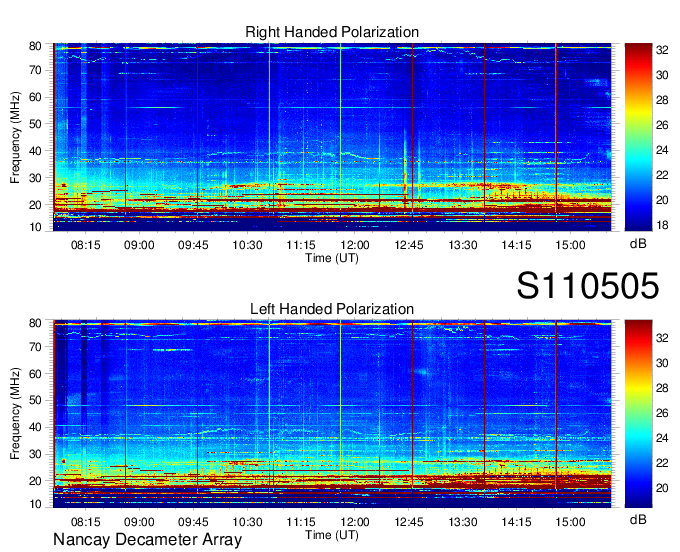Click the 'dB' label under lower colorbar

pos(638,519)
